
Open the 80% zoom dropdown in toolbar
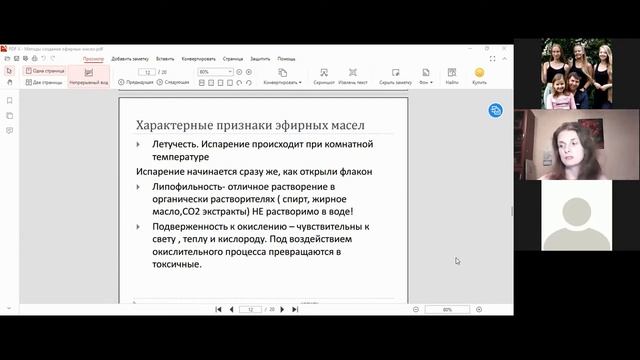[215, 72]
